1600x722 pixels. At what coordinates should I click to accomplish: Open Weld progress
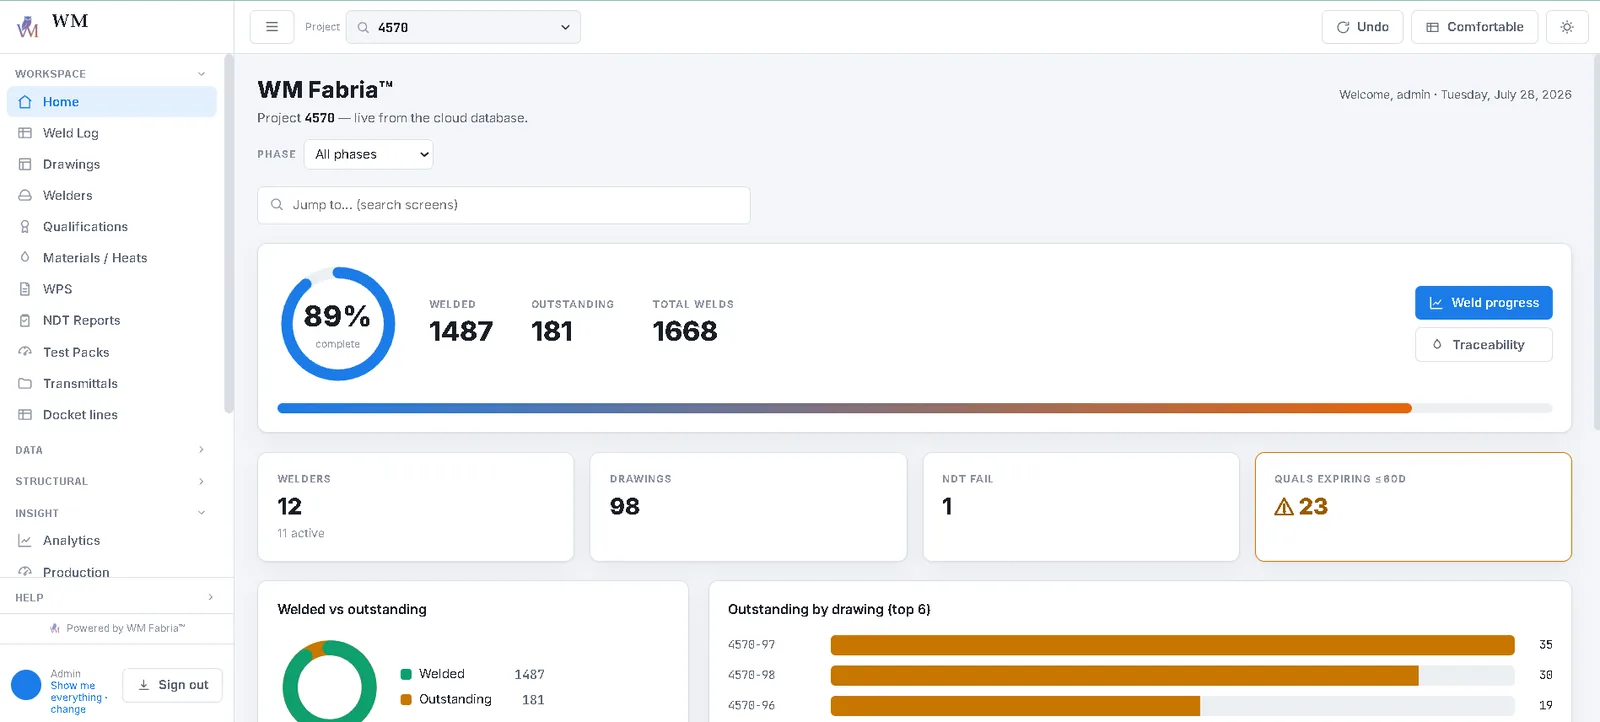1484,303
